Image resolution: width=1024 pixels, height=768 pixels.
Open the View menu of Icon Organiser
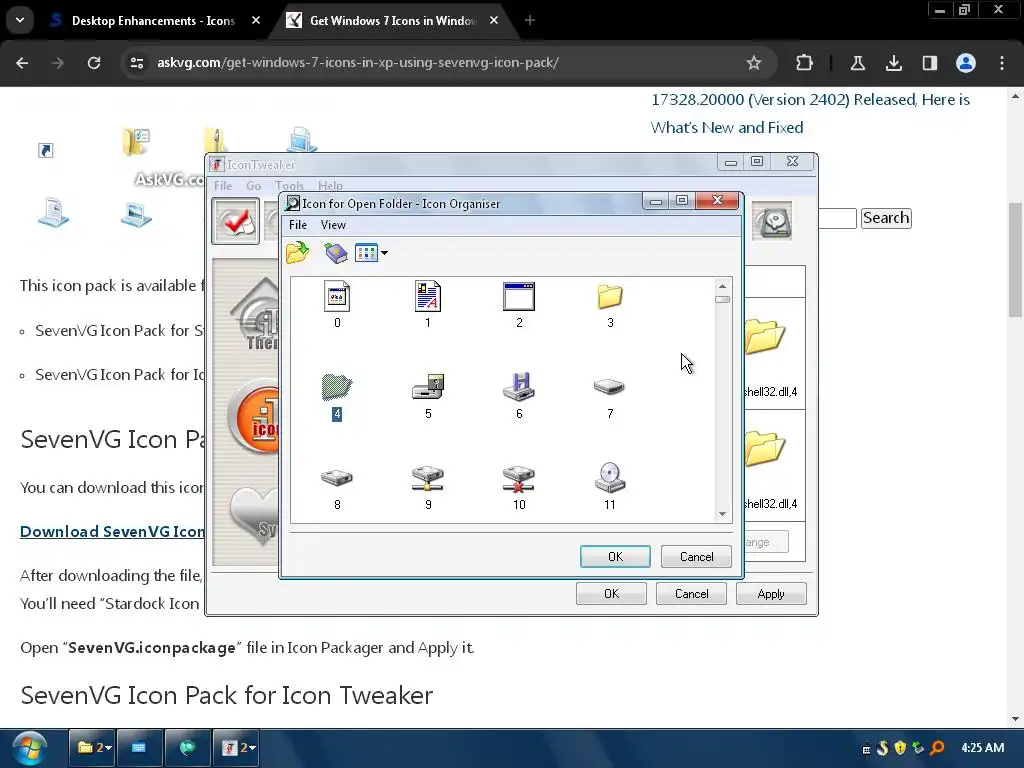pyautogui.click(x=333, y=225)
